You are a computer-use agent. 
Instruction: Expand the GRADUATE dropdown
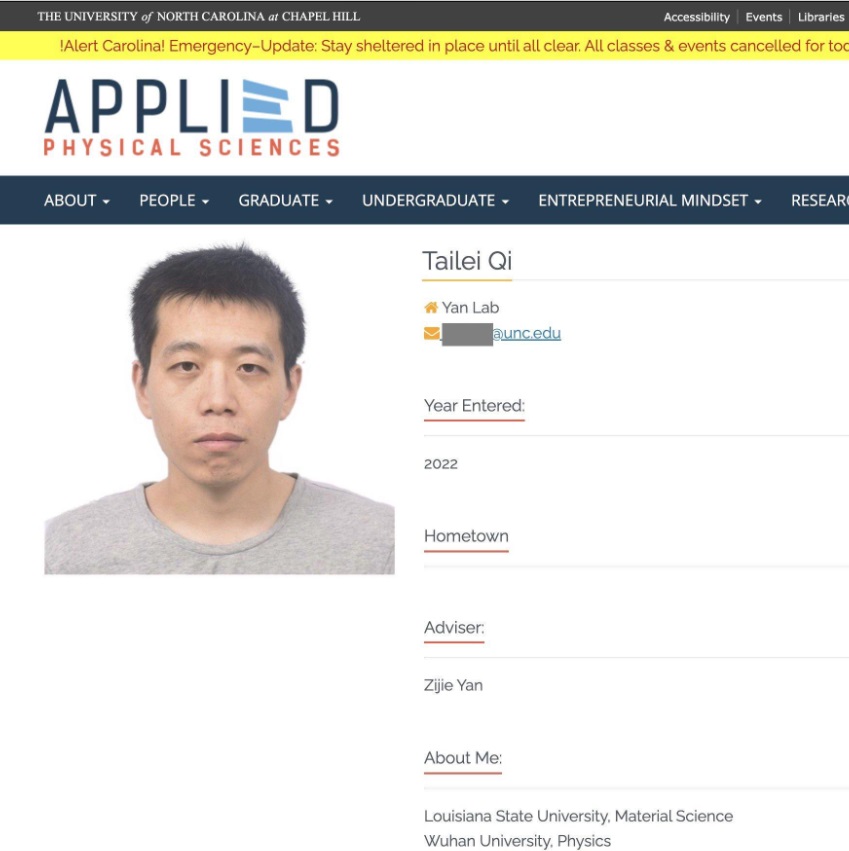coord(284,200)
